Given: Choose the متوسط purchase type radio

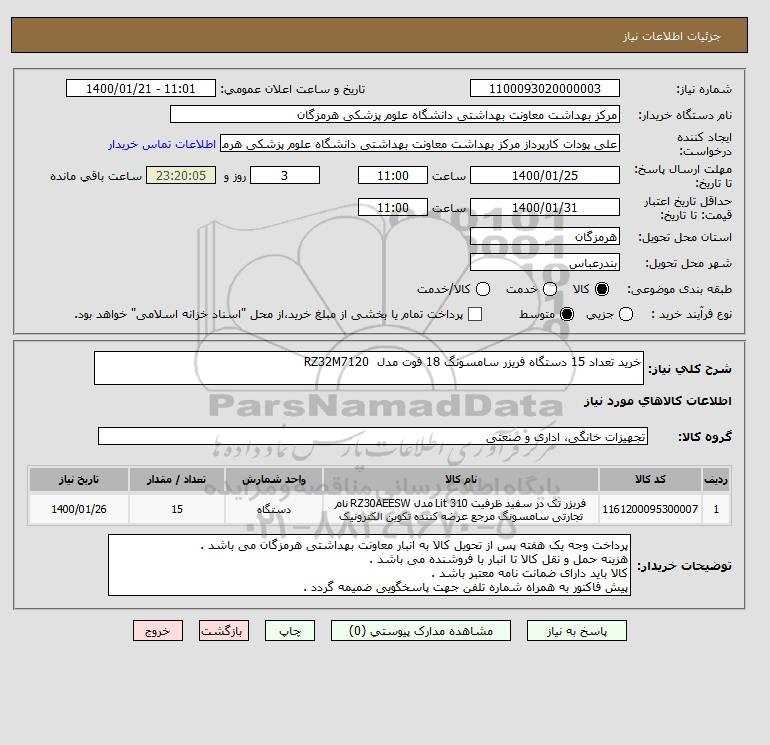Looking at the screenshot, I should [x=567, y=314].
